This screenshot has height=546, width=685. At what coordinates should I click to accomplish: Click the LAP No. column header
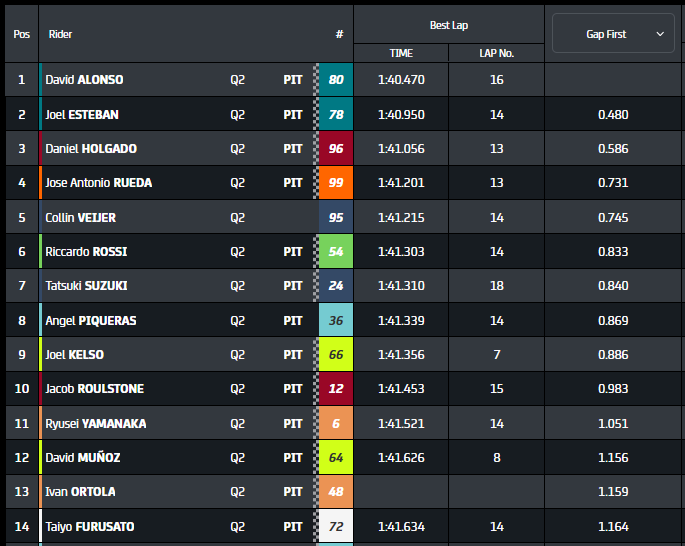pos(497,53)
